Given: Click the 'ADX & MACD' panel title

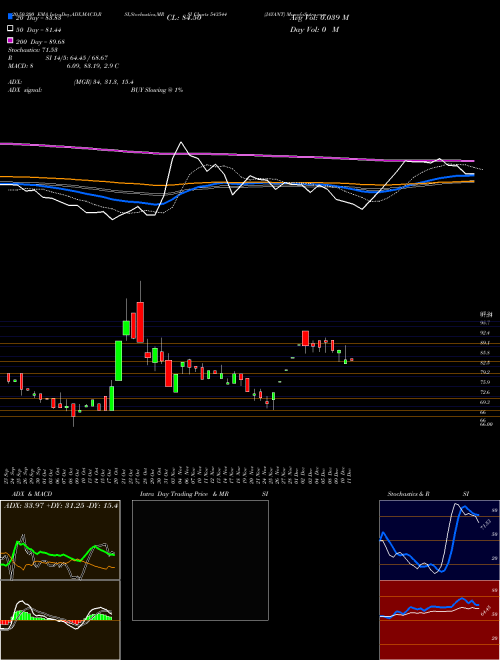Looking at the screenshot, I should point(32,494).
